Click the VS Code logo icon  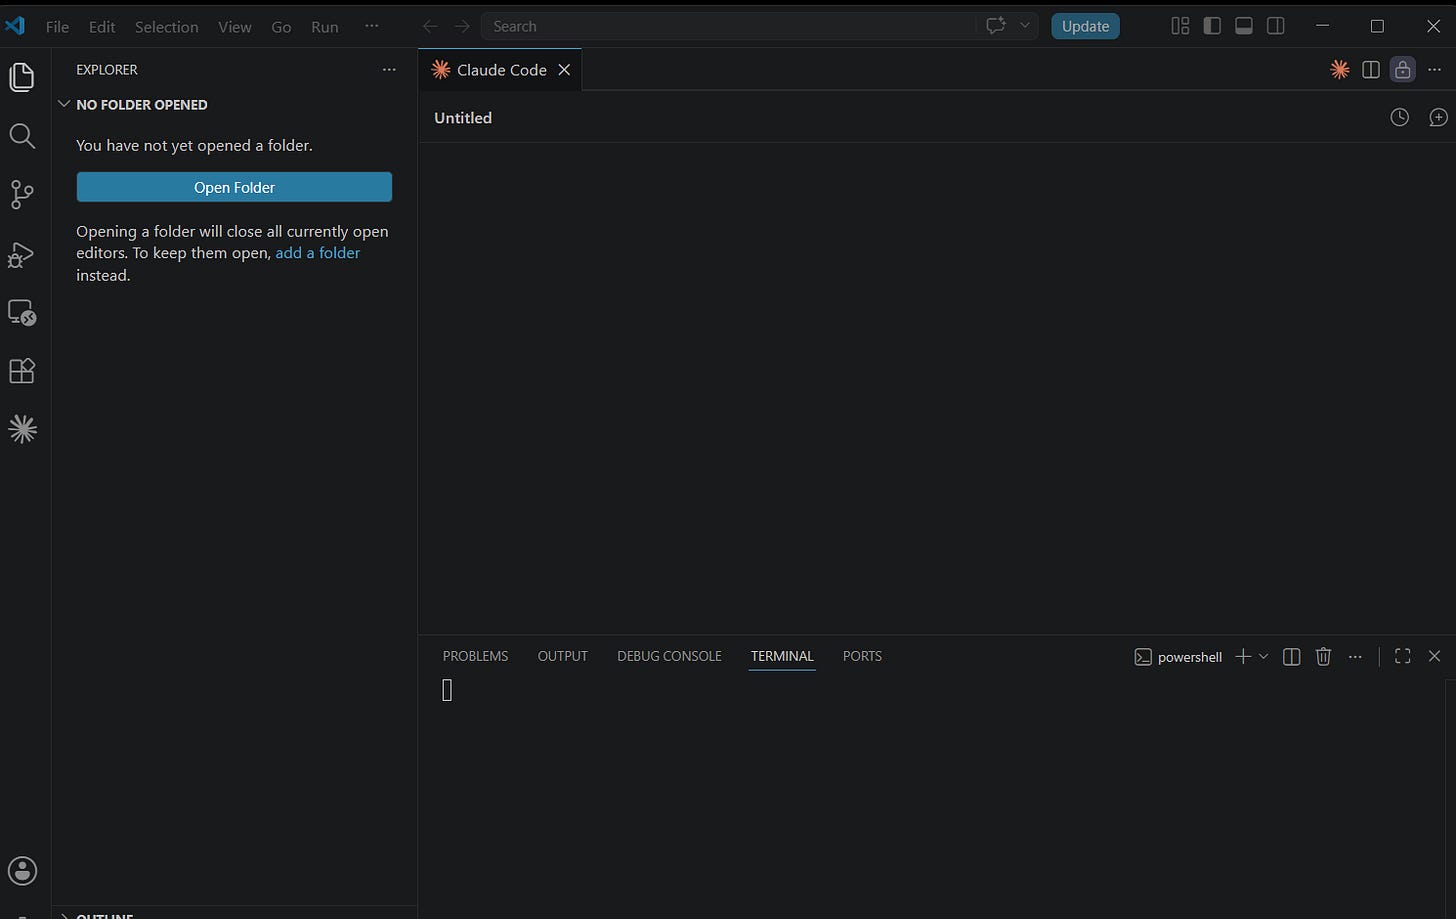(x=15, y=26)
